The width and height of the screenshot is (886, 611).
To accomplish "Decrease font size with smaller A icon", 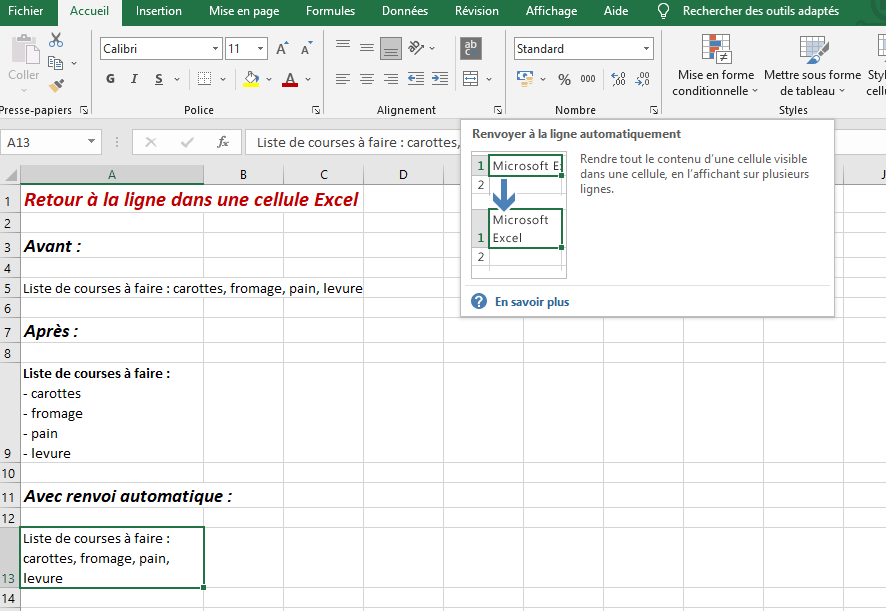I will point(306,49).
